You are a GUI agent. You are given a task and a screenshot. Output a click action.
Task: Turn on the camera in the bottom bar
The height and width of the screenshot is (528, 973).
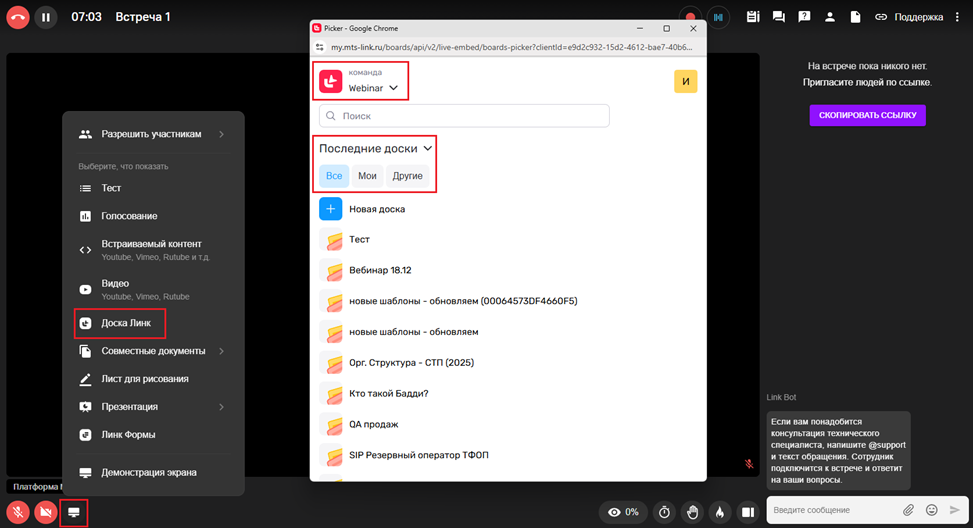point(45,512)
